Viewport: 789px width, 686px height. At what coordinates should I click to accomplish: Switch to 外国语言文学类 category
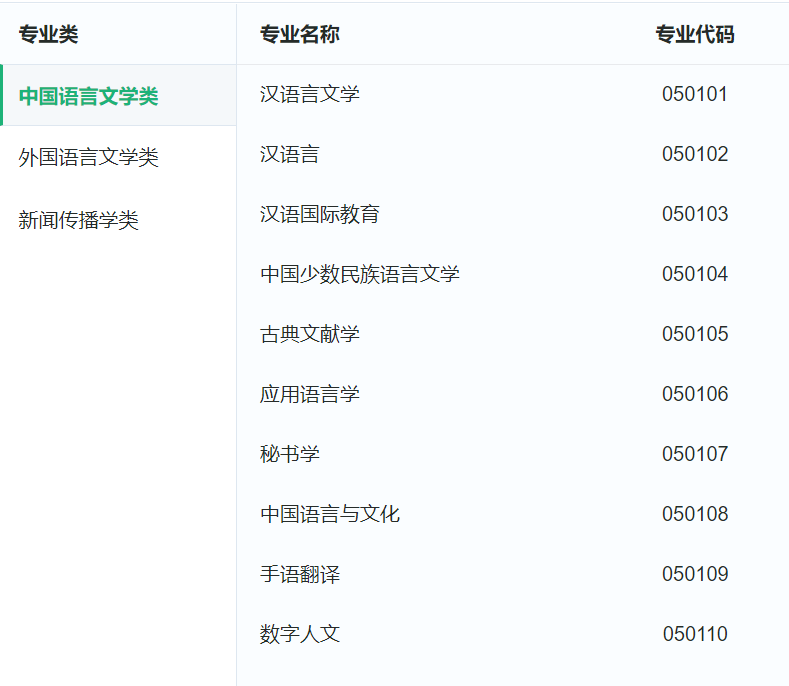click(x=89, y=157)
